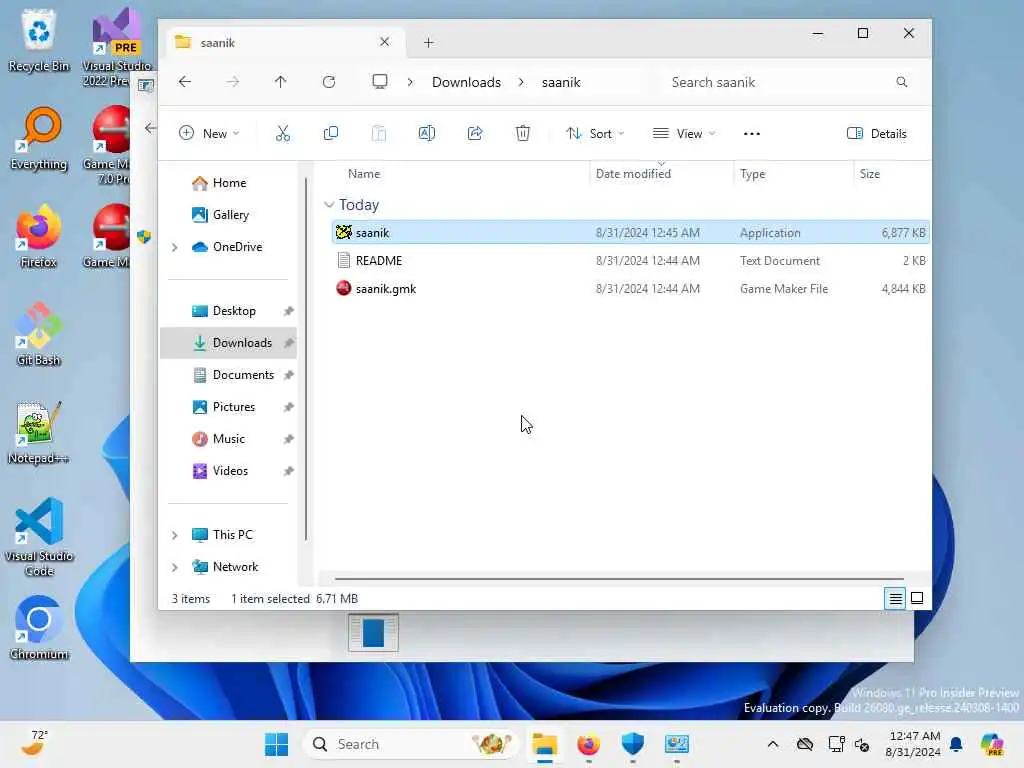Open the Git Bash desktop shortcut
Viewport: 1024px width, 768px height.
coord(39,334)
